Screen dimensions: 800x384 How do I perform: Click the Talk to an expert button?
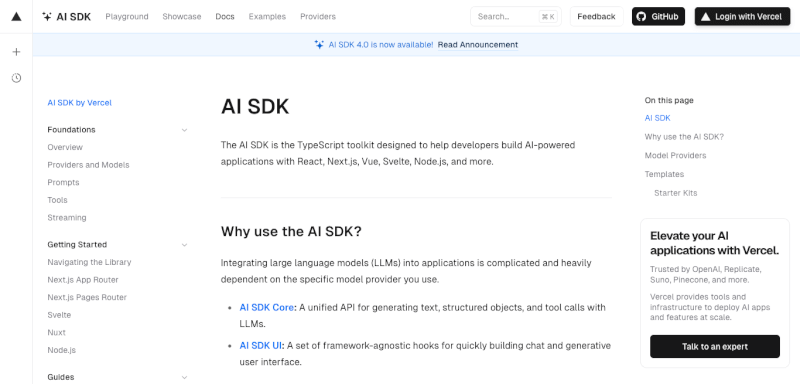[715, 346]
